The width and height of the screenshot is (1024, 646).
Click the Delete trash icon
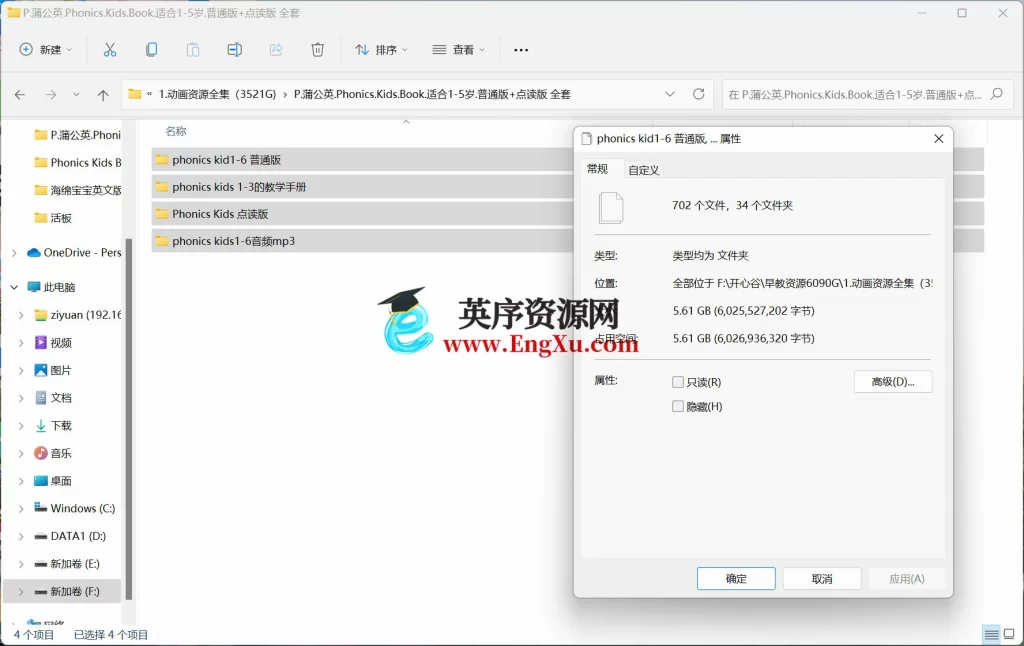click(x=317, y=50)
